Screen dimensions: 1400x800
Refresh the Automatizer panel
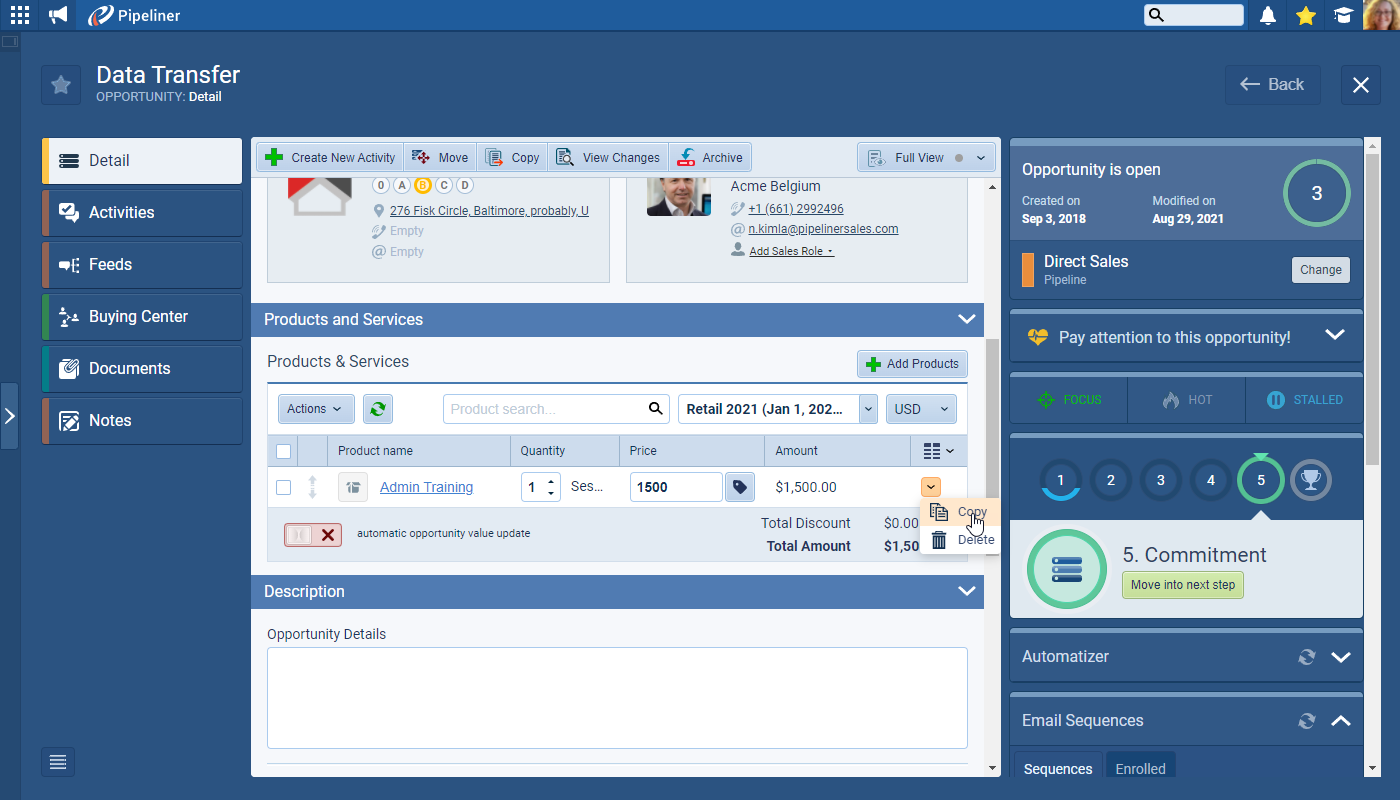[x=1306, y=657]
